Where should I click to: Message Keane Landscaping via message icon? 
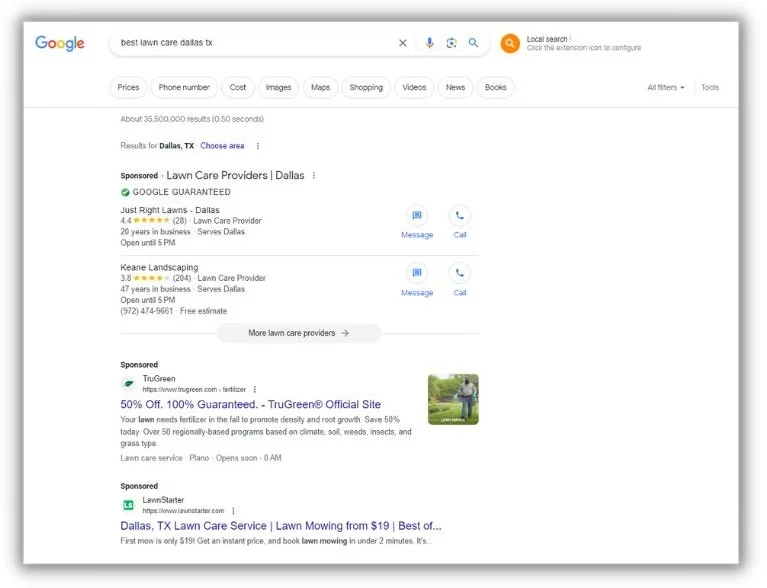coord(417,273)
